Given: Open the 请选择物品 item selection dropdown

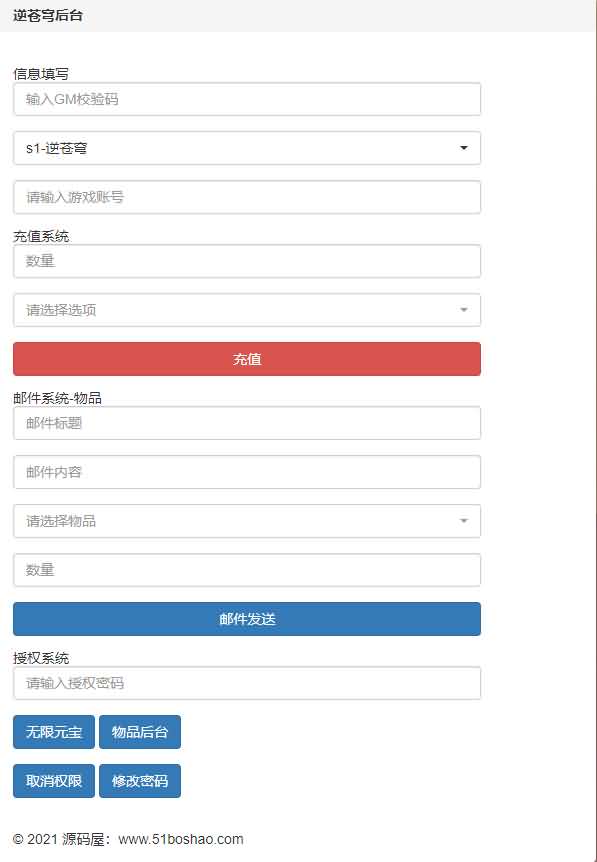Looking at the screenshot, I should point(247,520).
